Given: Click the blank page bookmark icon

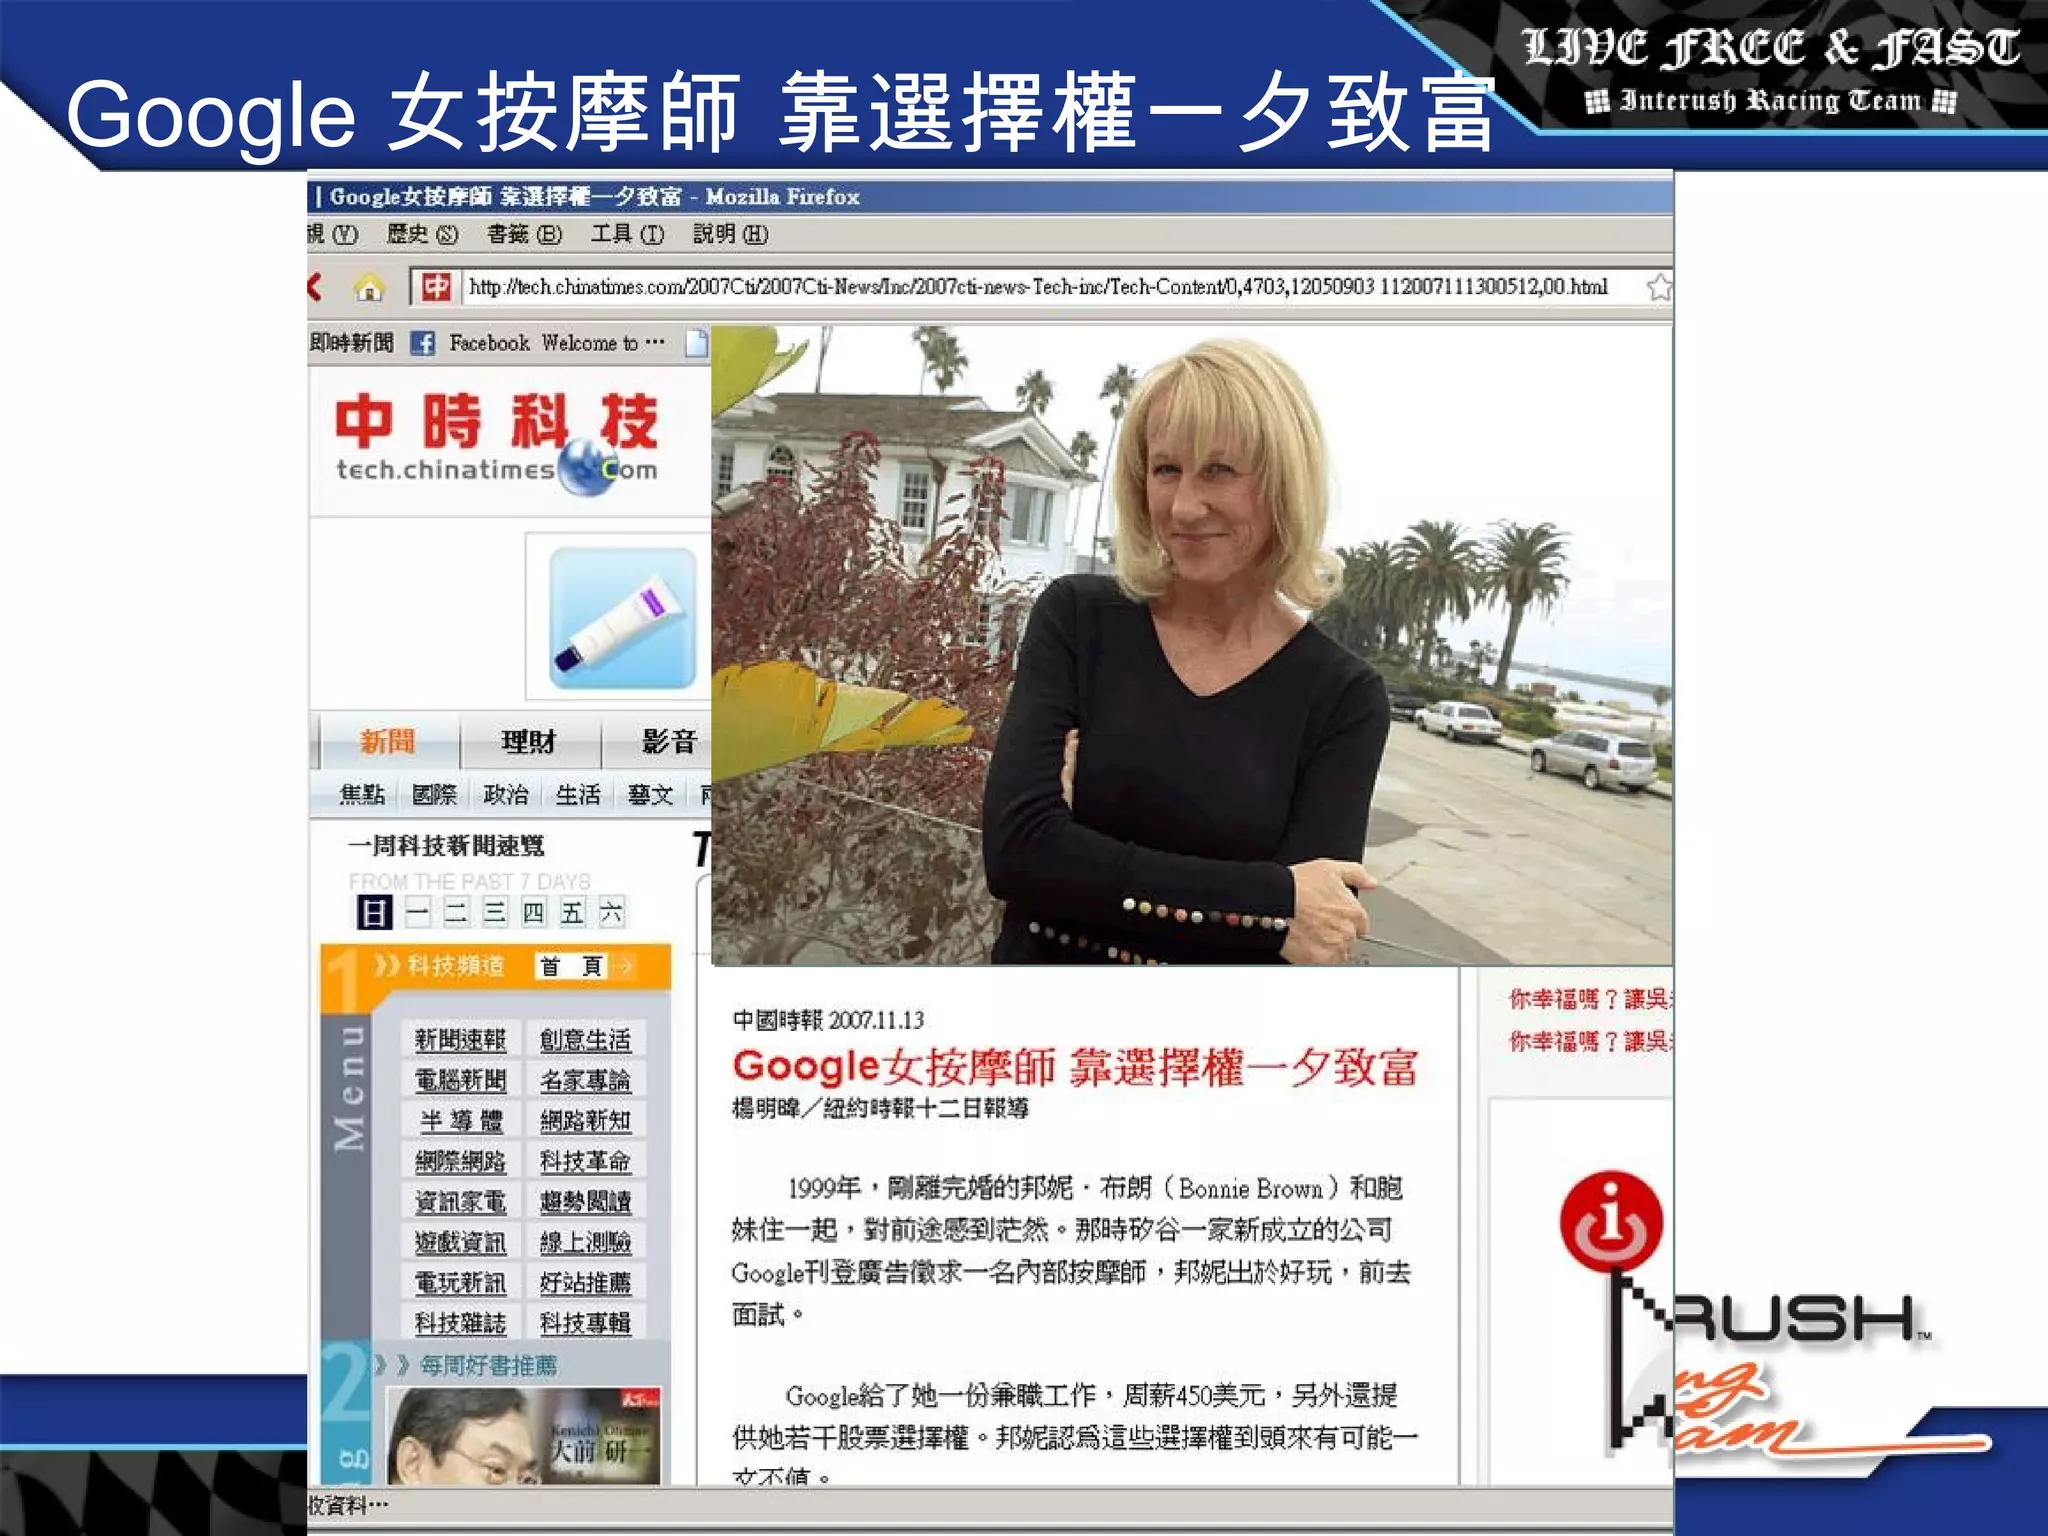Looking at the screenshot, I should pyautogui.click(x=697, y=343).
